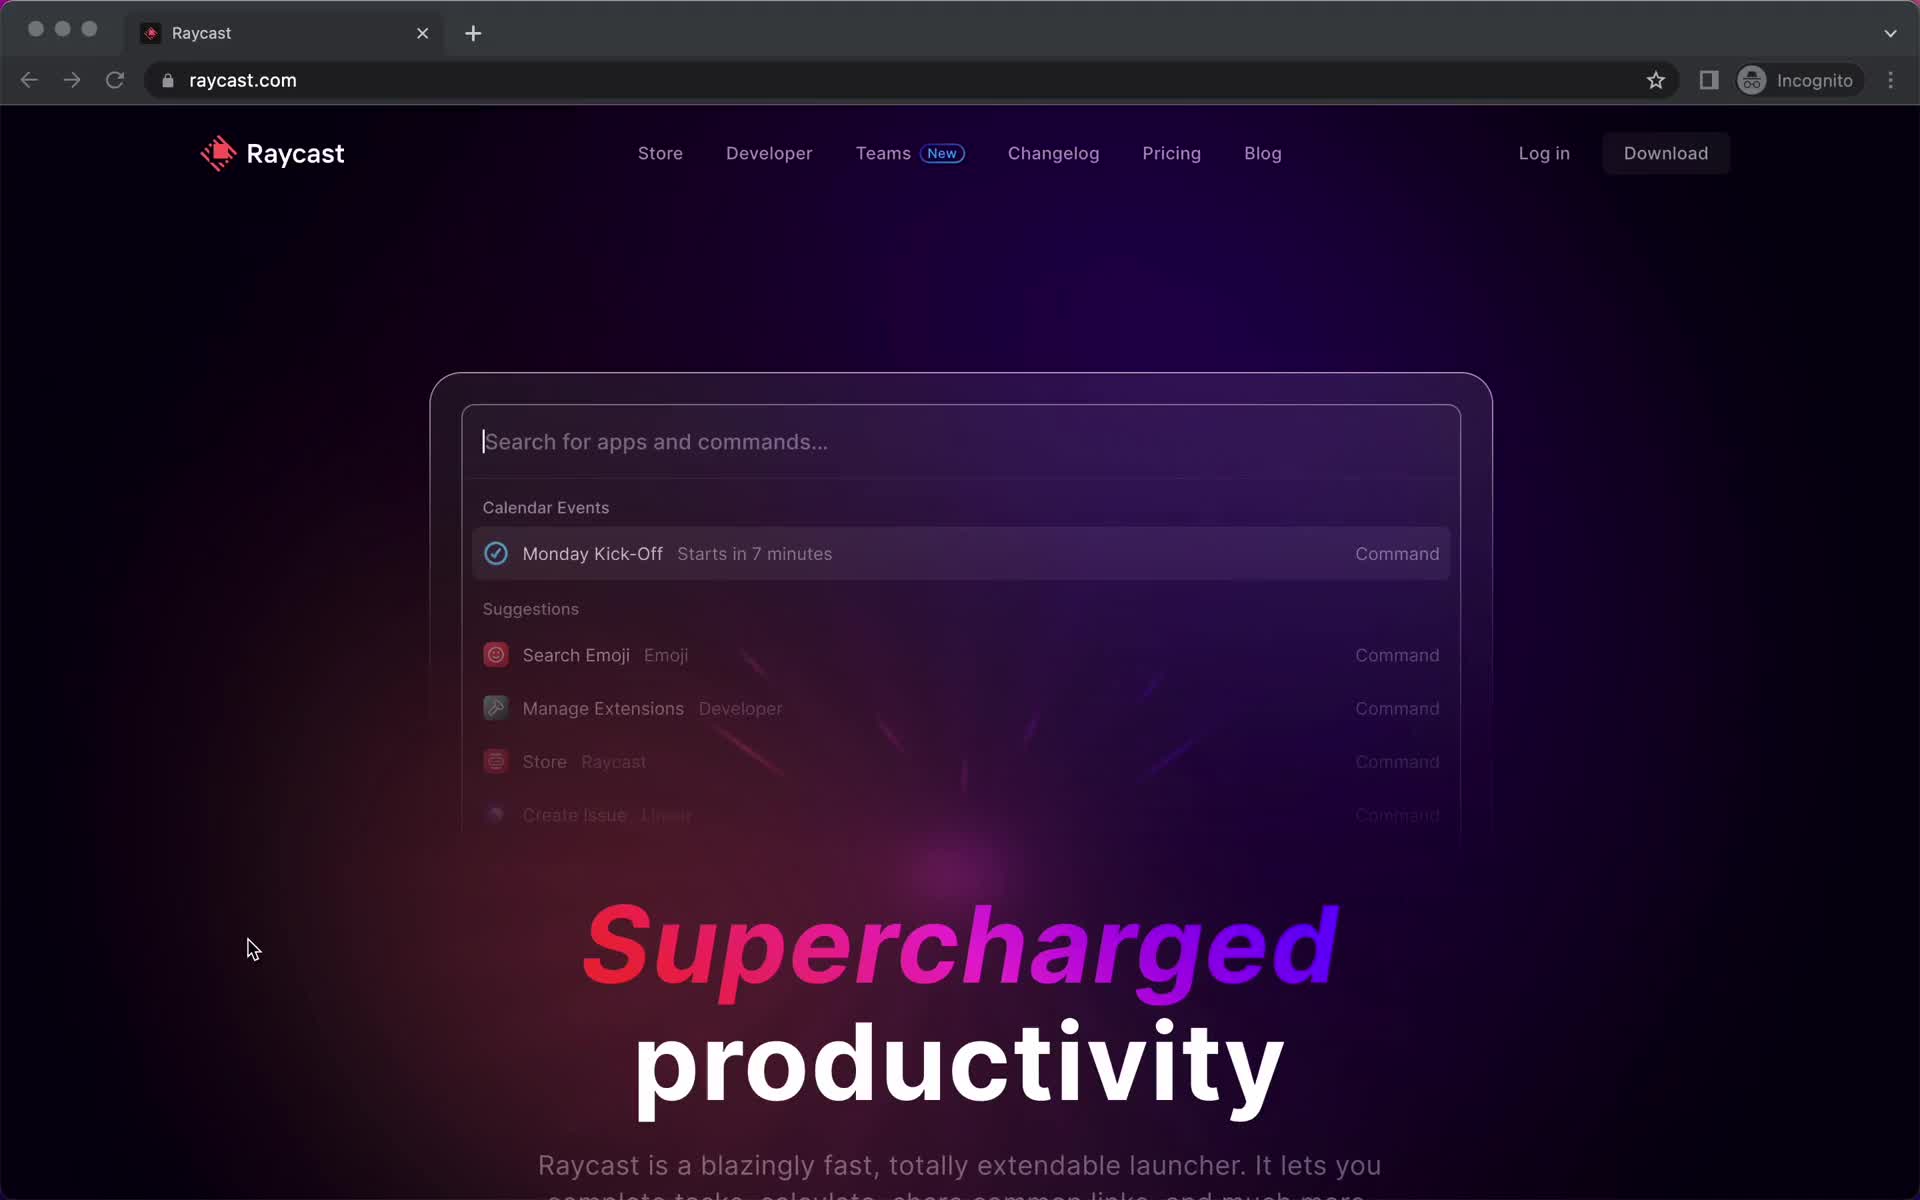Click the Store navigation icon

[x=659, y=152]
